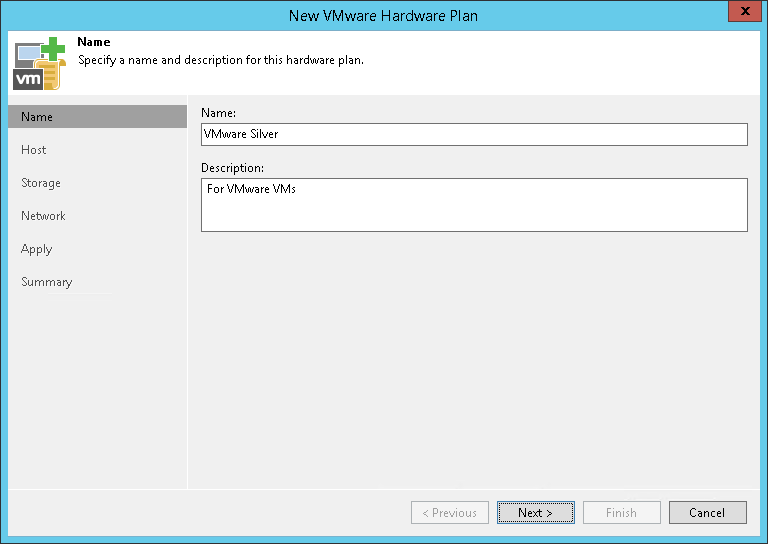Click the 'Specify a name and description' instruction text
Image resolution: width=768 pixels, height=544 pixels.
(x=221, y=60)
